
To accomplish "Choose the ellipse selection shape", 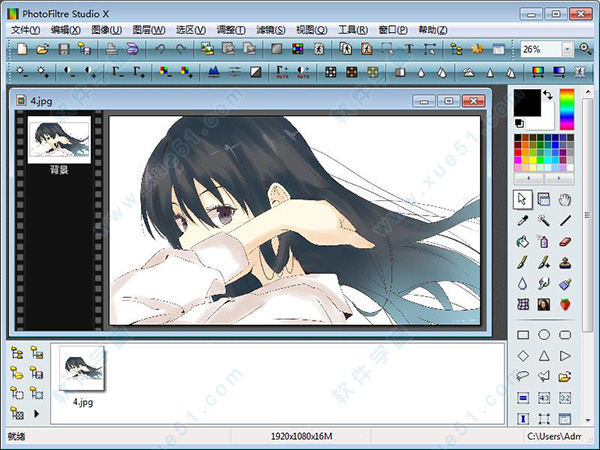I will 544,335.
